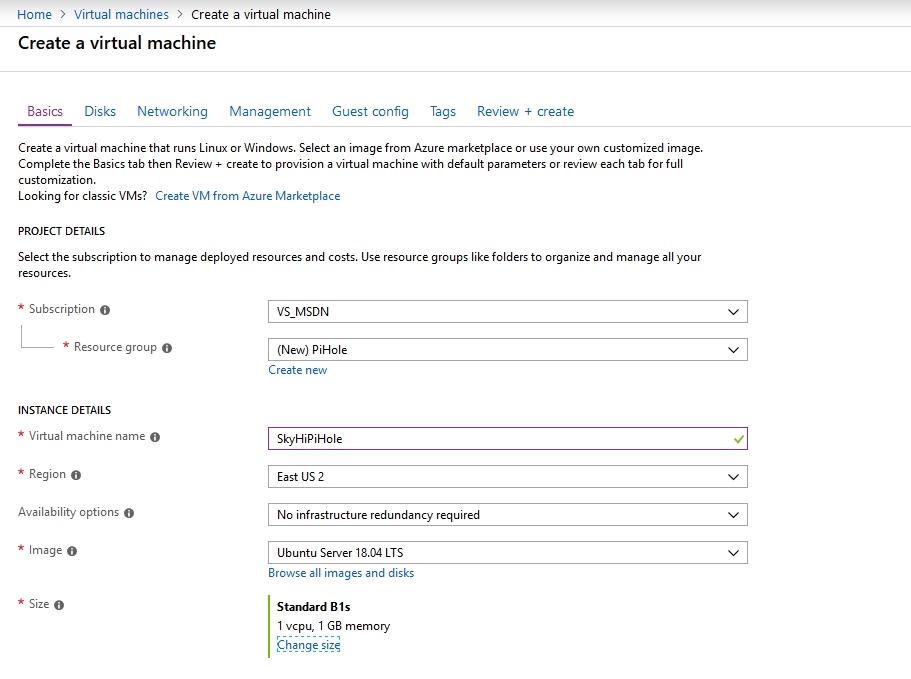Viewport: 911px width, 679px height.
Task: Click info icon next to Size label
Action: point(59,605)
